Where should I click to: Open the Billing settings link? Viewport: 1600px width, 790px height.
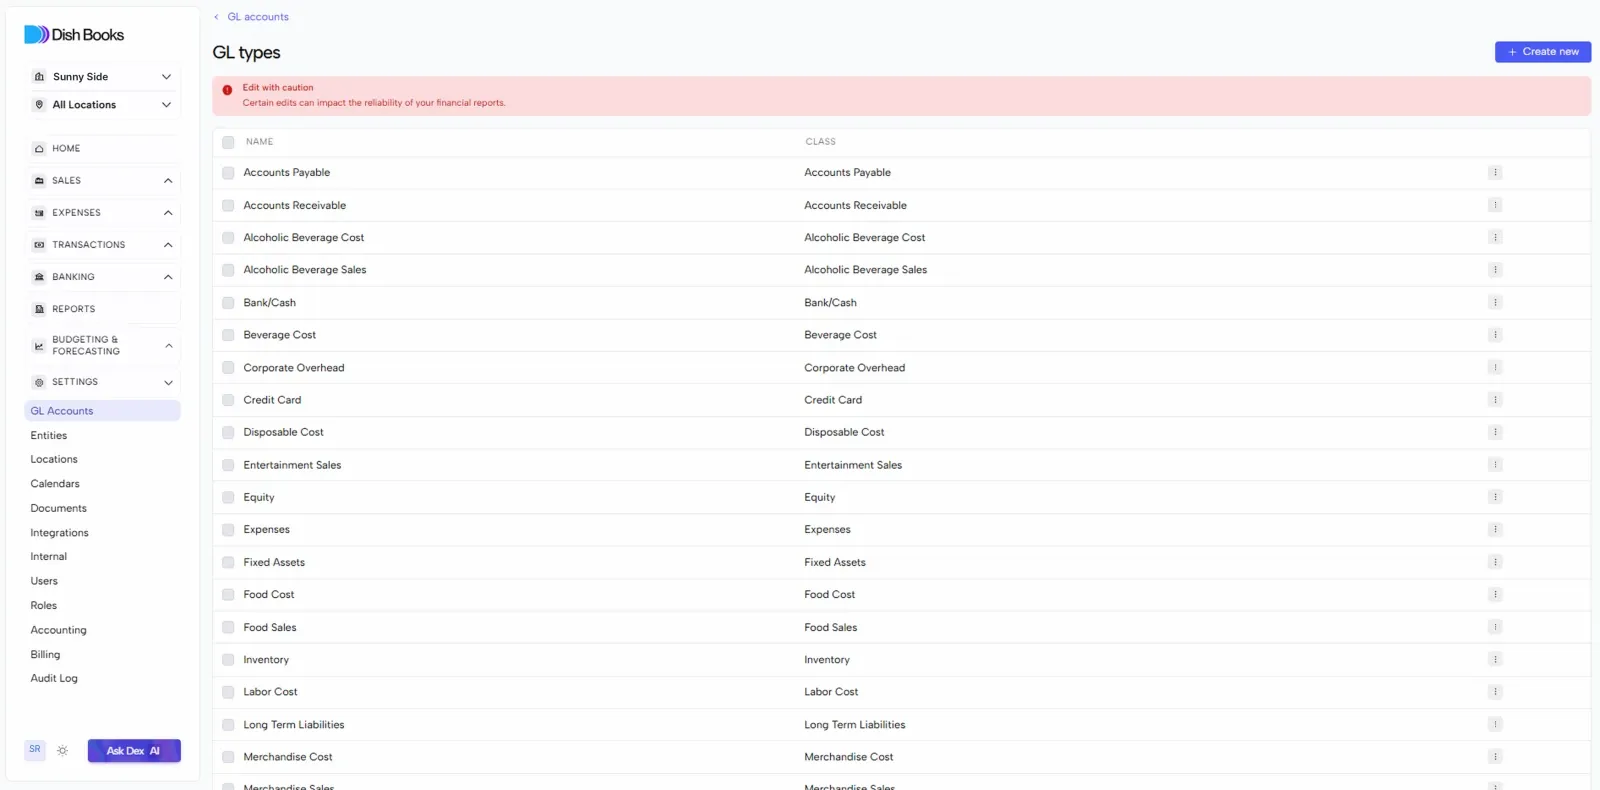[45, 655]
